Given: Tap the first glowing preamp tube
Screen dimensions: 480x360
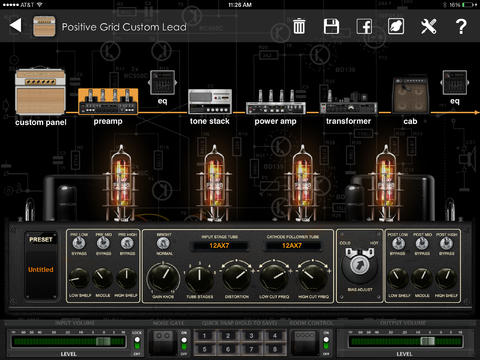Looking at the screenshot, I should click(x=121, y=183).
